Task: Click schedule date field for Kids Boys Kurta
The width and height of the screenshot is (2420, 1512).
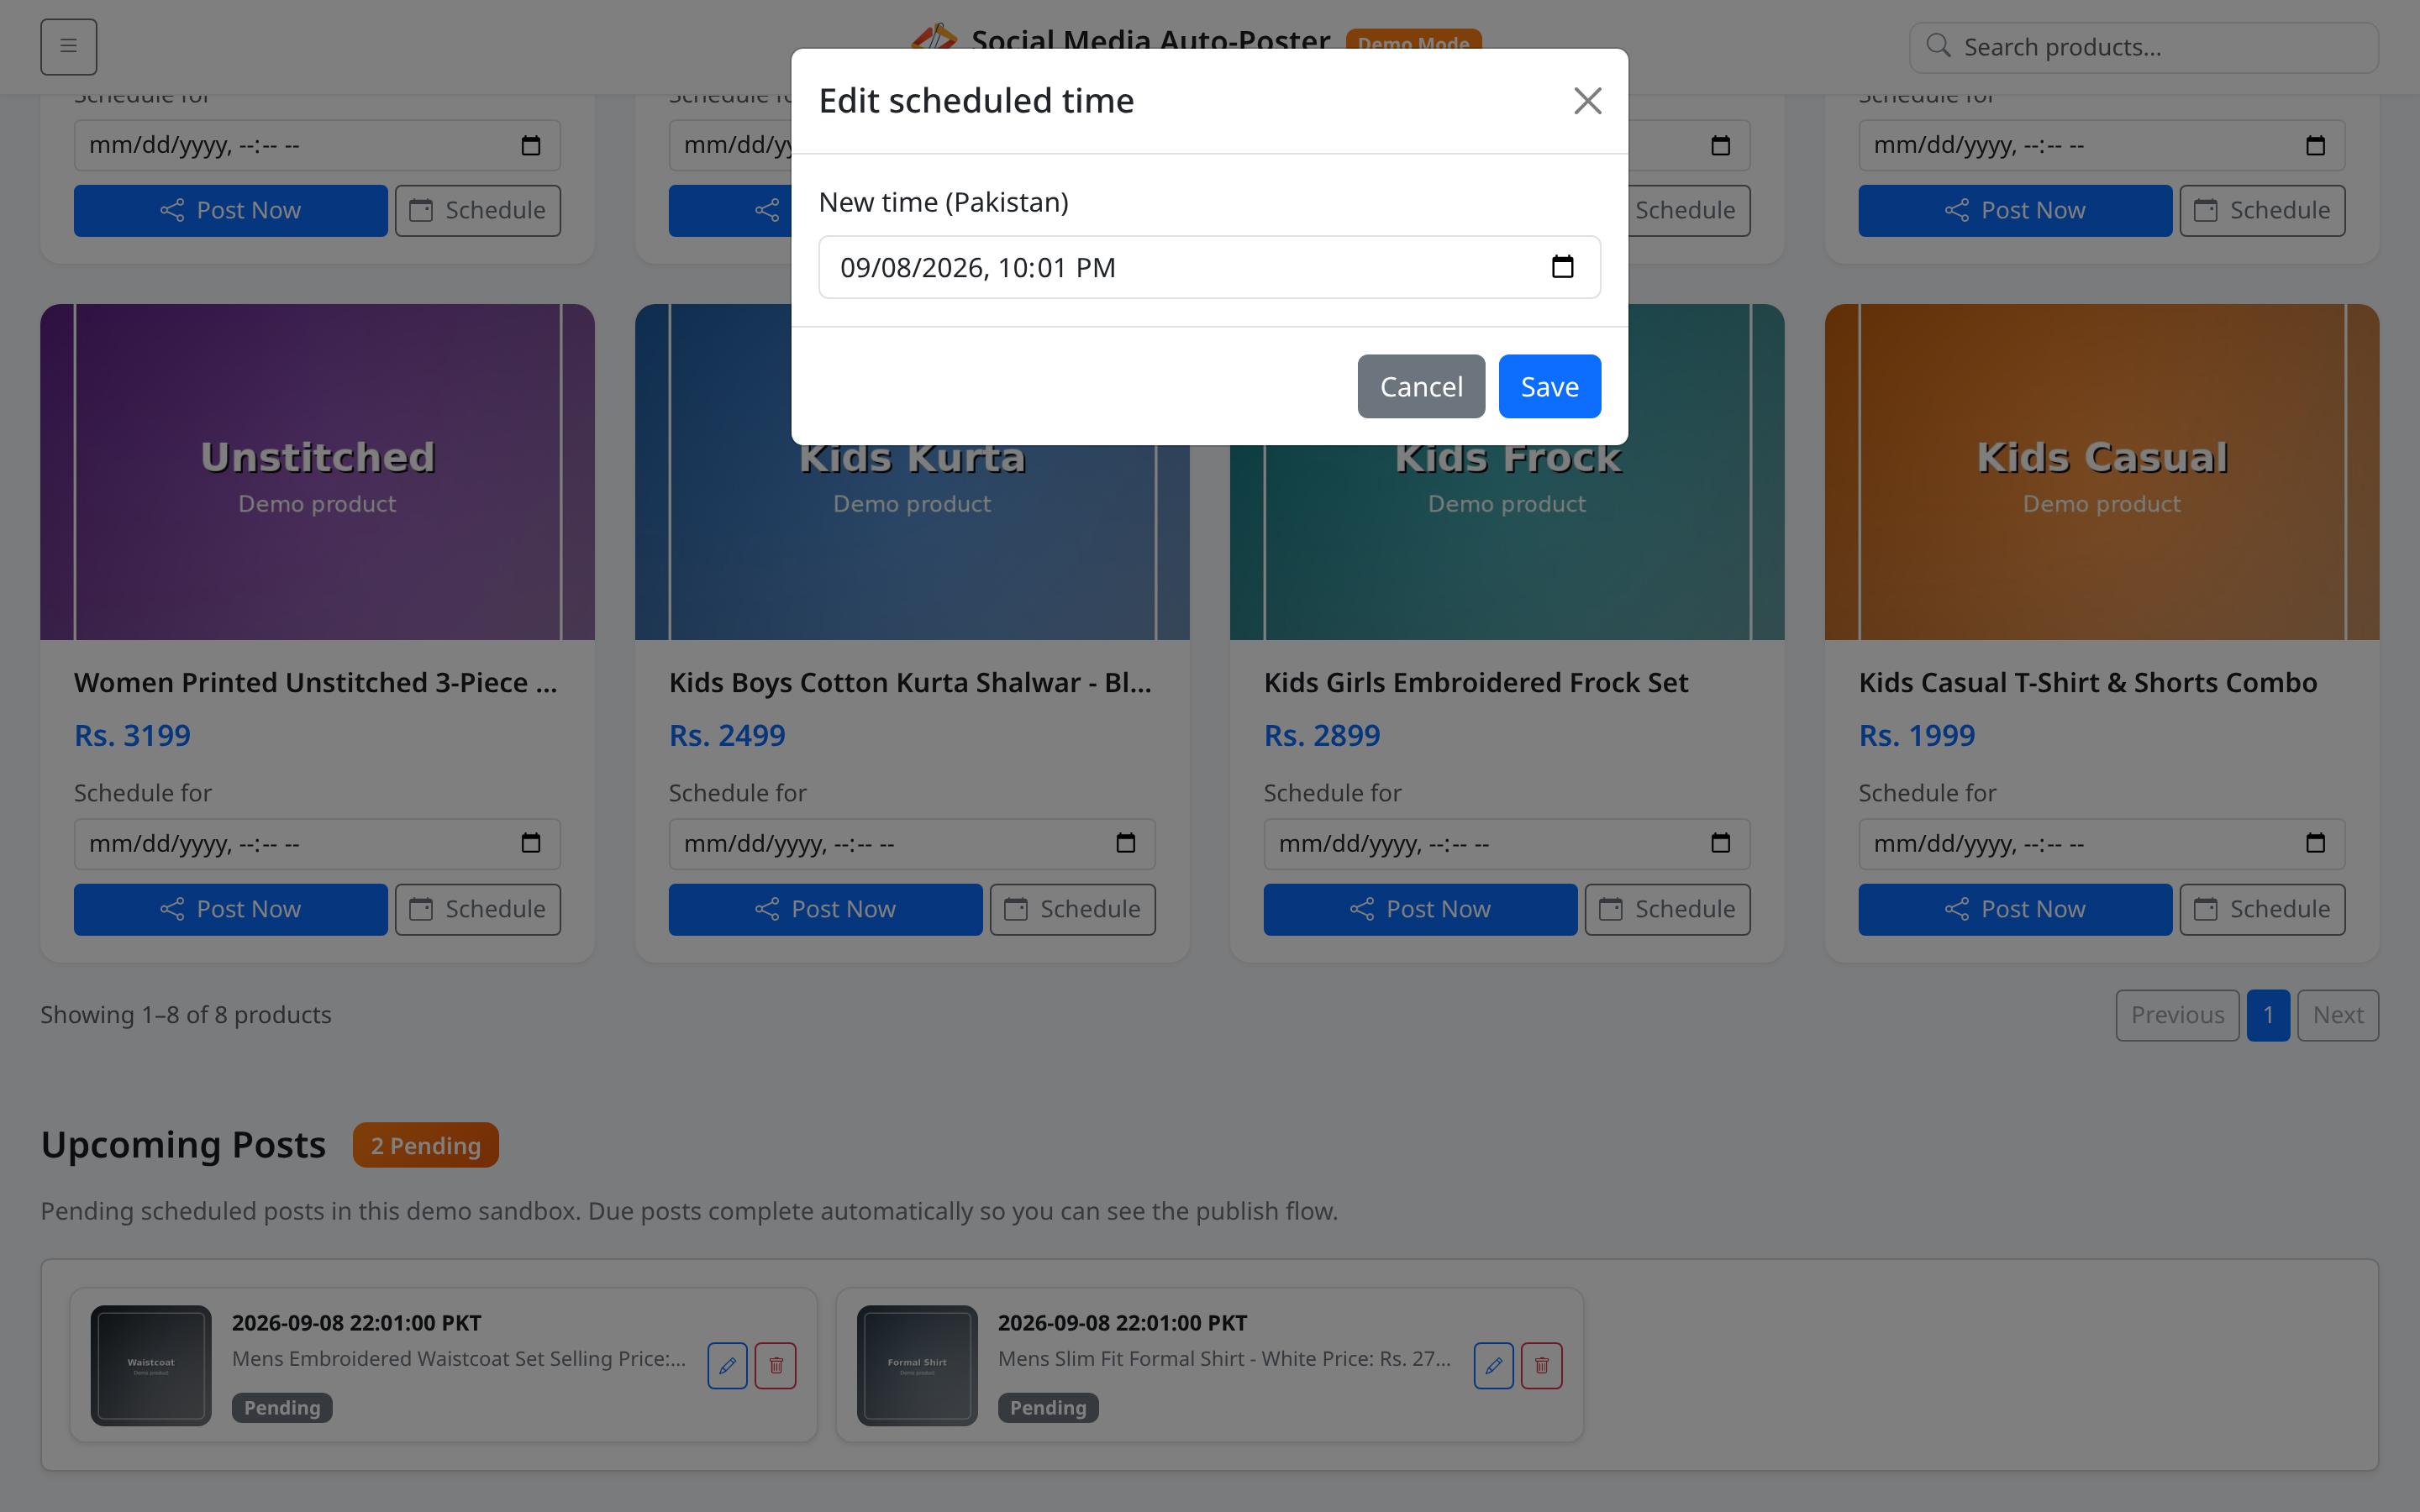Action: (911, 844)
